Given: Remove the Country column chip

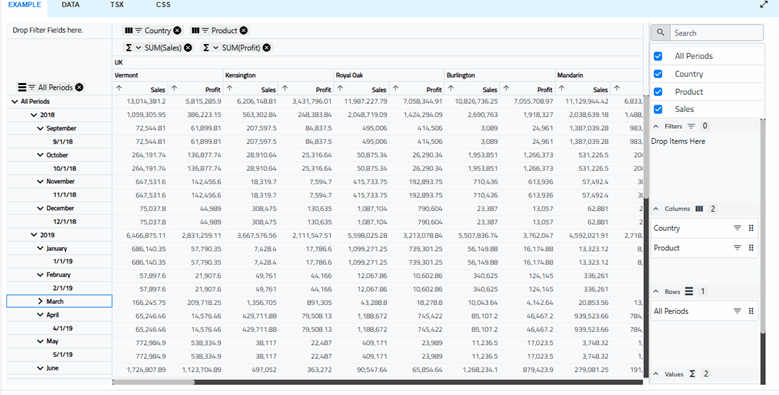Looking at the screenshot, I should [x=177, y=30].
